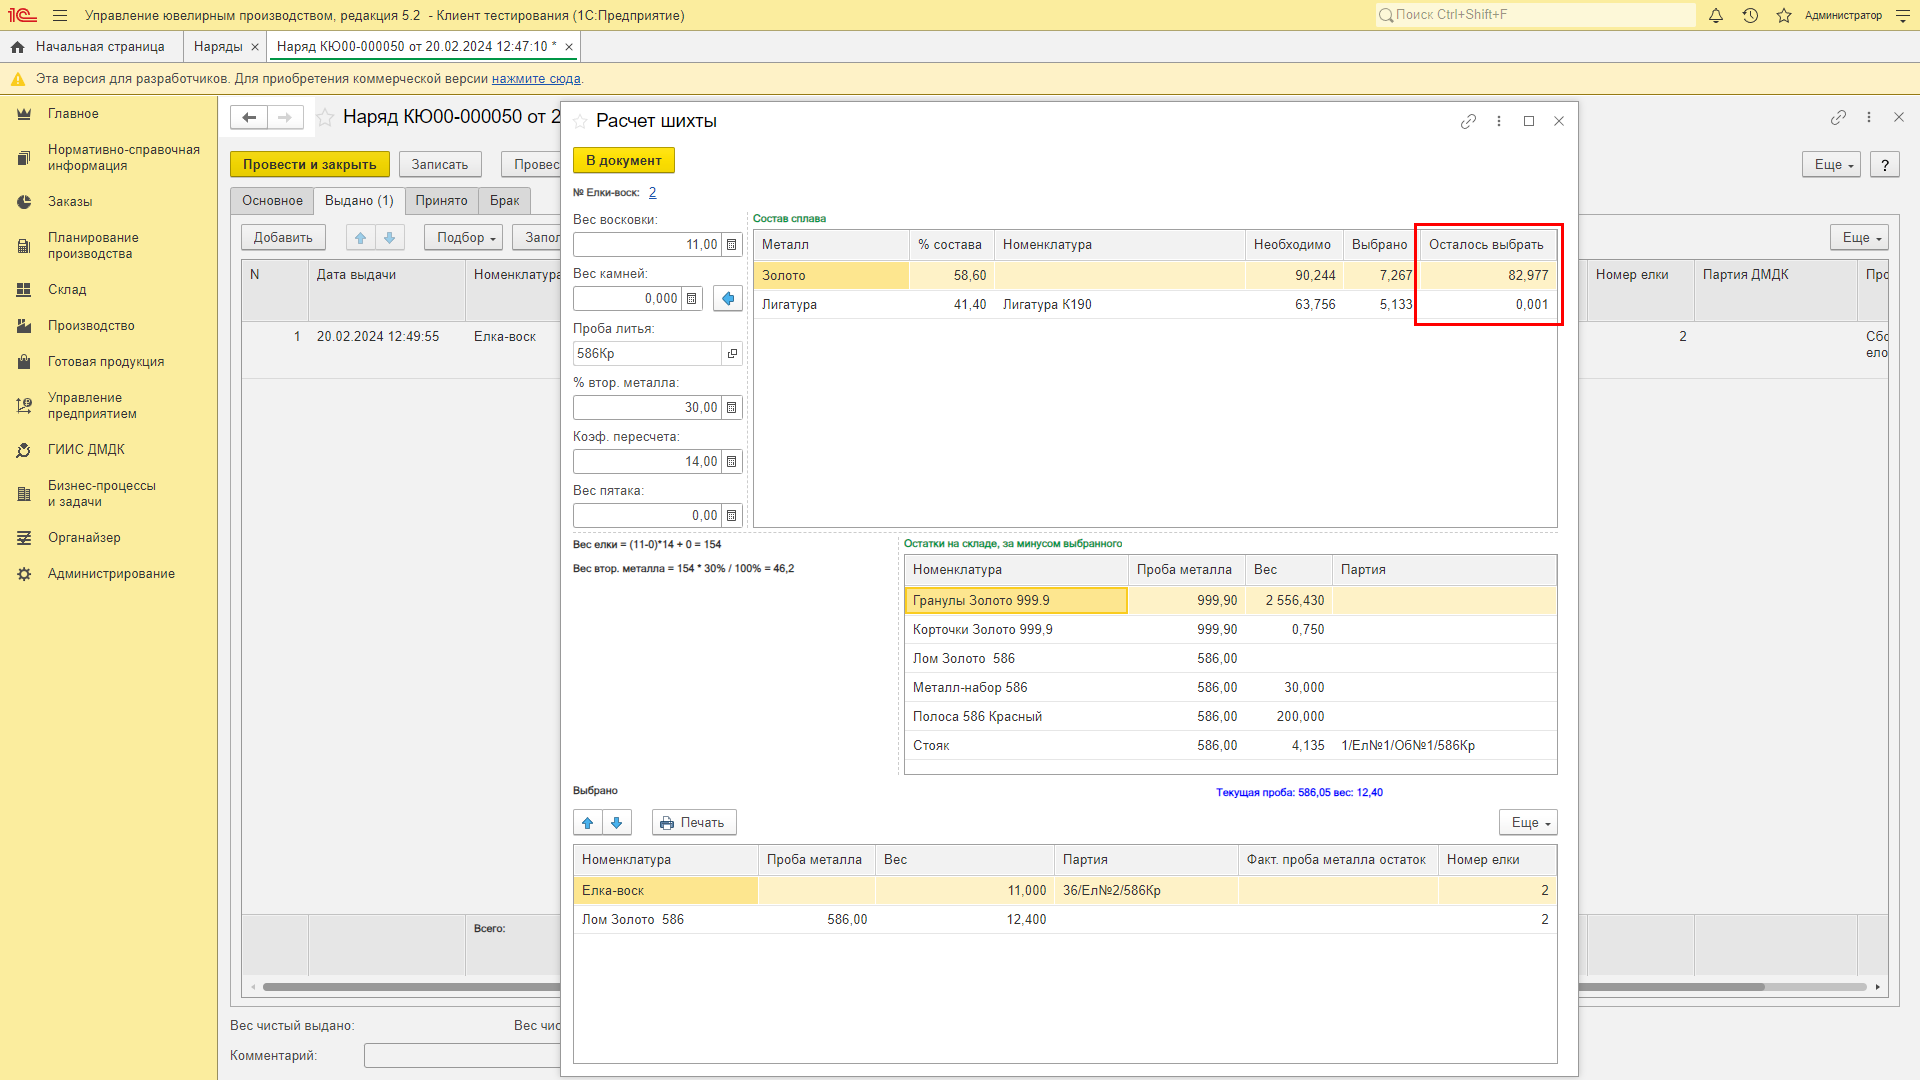Go forward with the right arrow button

tap(285, 117)
